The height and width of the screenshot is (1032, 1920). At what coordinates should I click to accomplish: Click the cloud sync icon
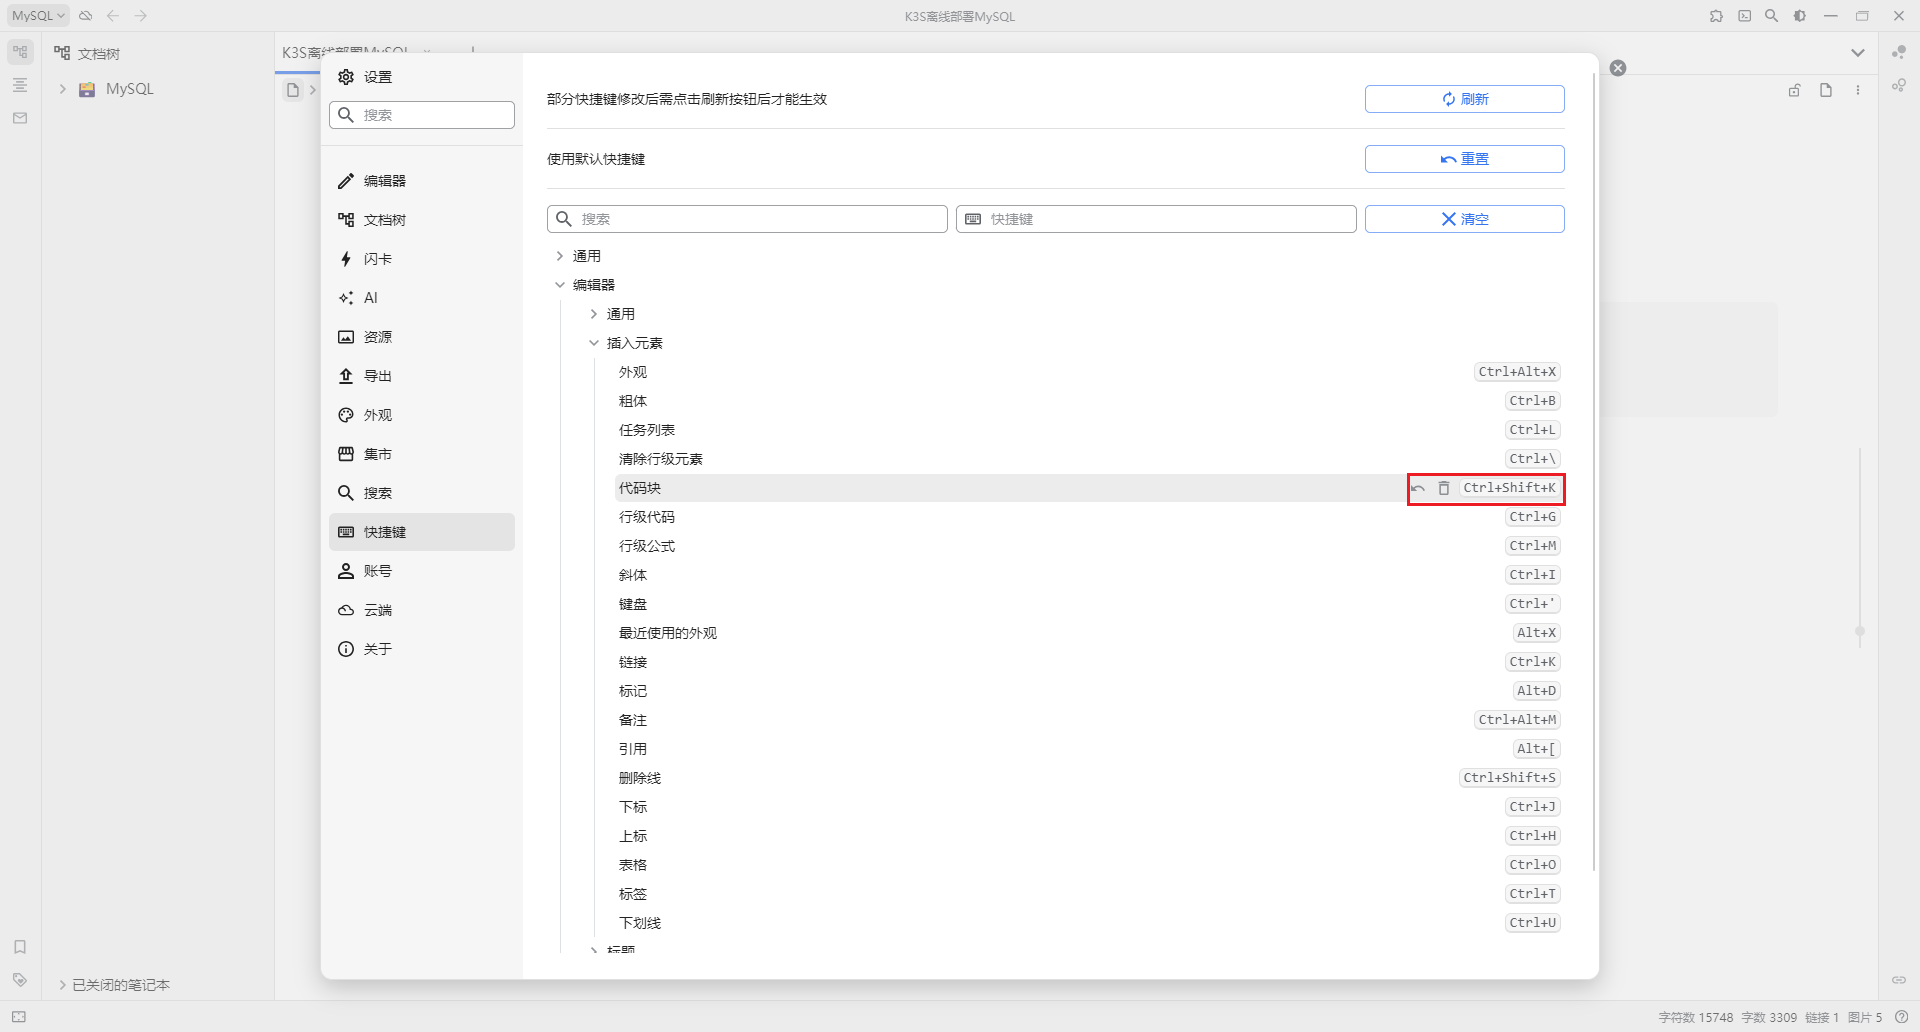[86, 16]
